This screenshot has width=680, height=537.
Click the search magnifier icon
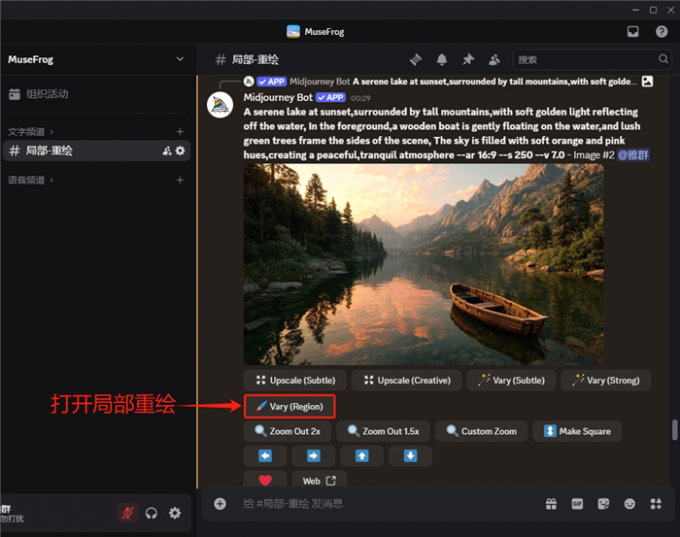click(663, 59)
